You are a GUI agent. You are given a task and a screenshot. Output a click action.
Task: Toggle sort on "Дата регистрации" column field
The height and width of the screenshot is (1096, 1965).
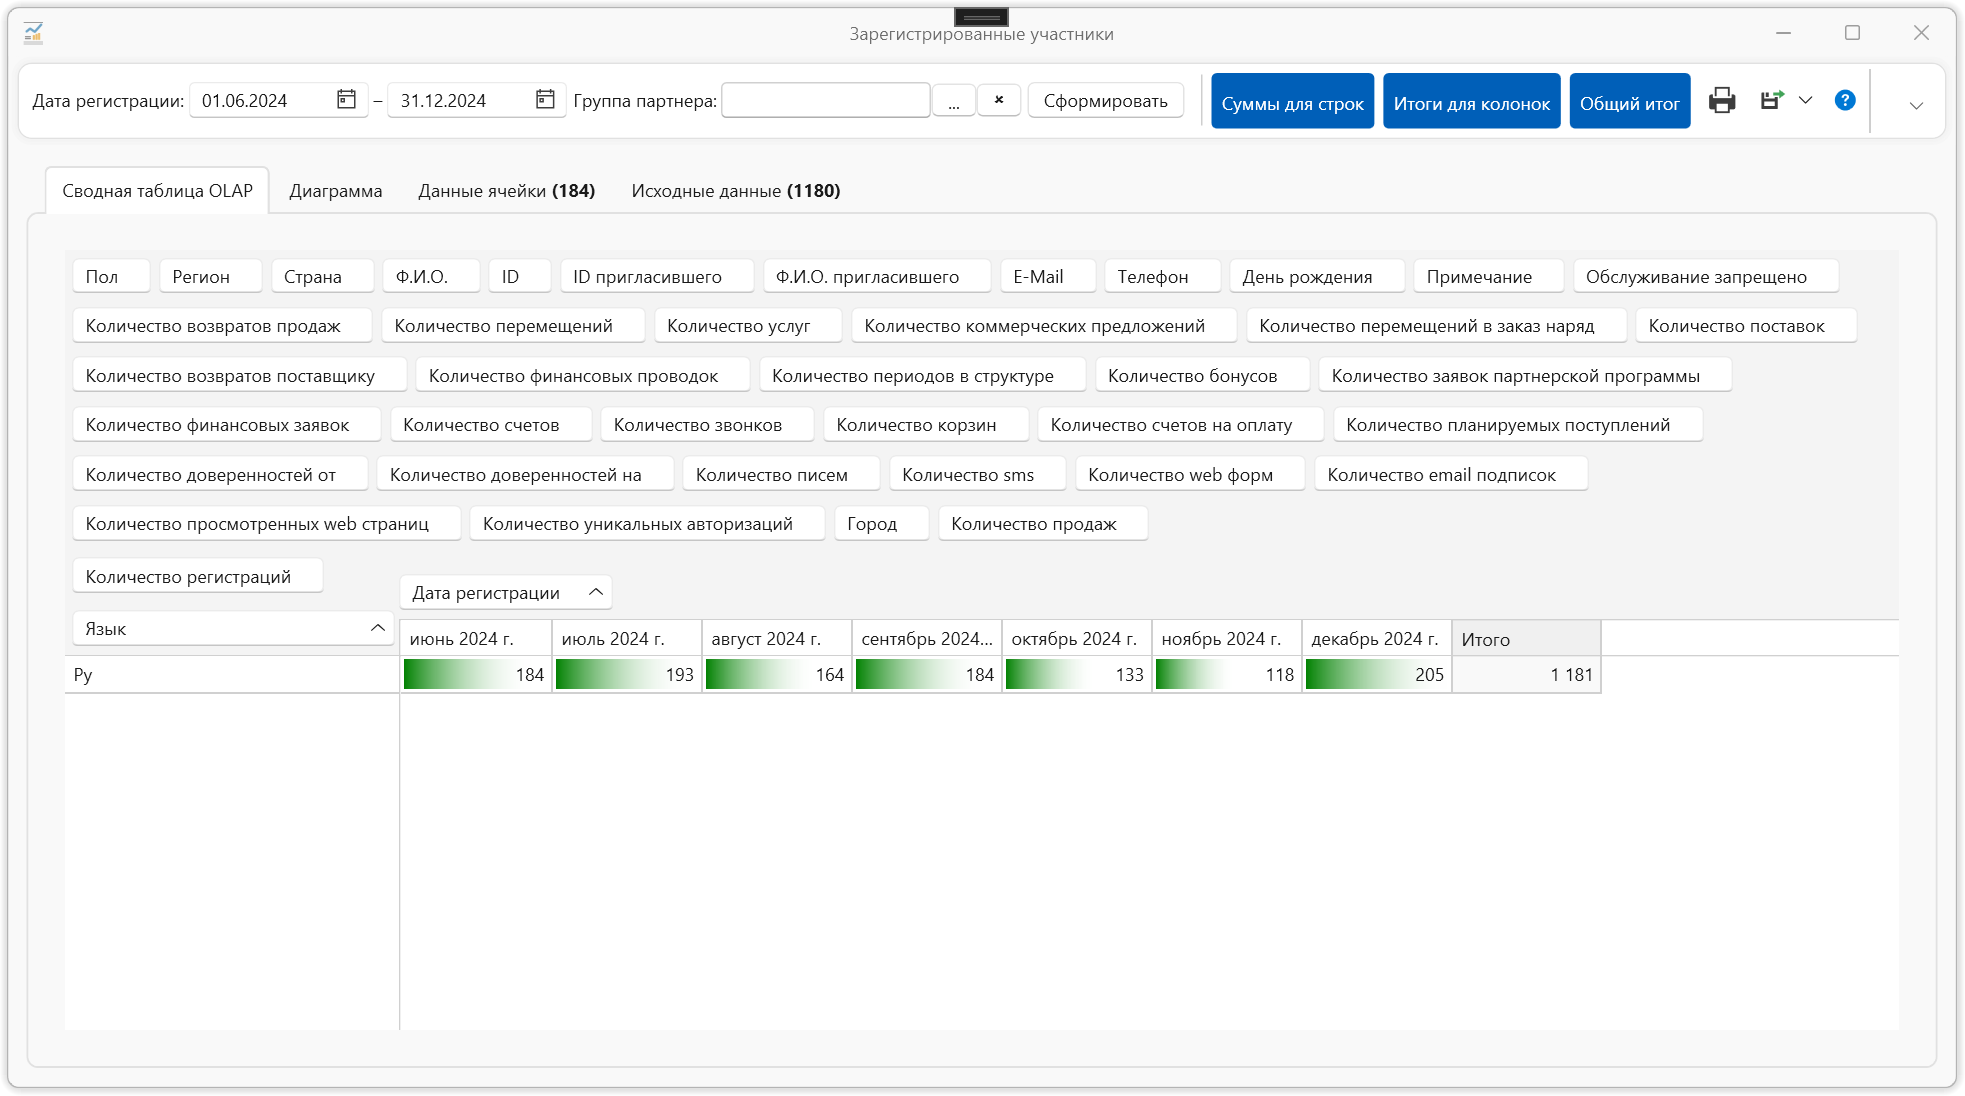click(x=596, y=592)
